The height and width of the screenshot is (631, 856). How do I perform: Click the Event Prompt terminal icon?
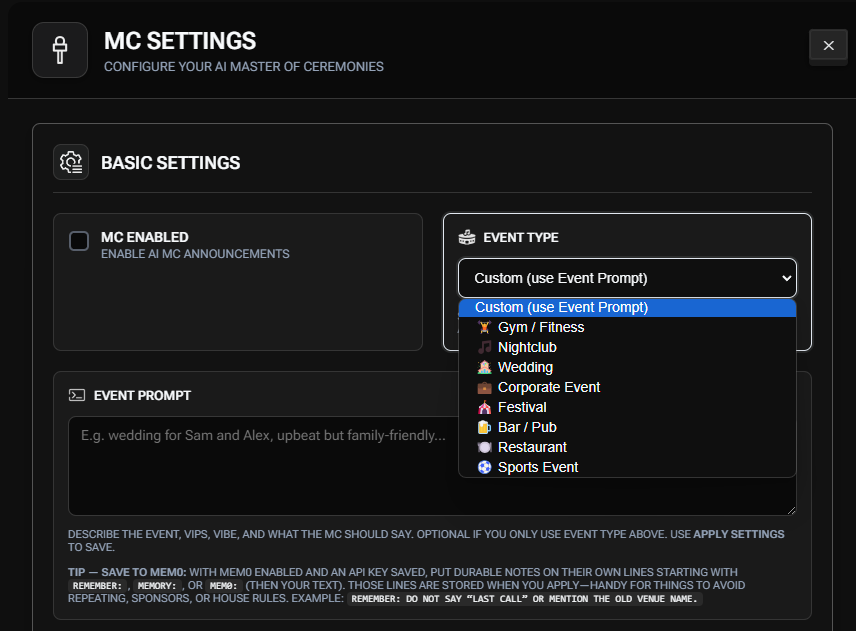[77, 395]
